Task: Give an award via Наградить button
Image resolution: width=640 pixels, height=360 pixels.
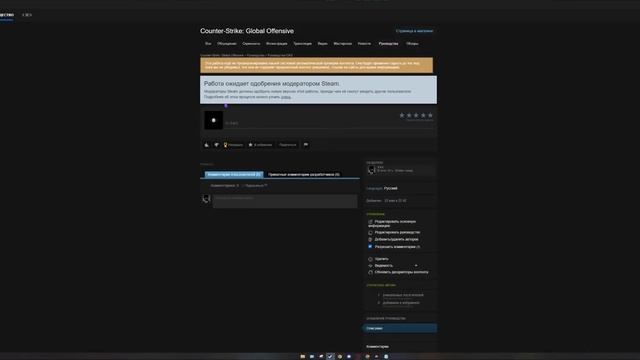Action: tap(233, 145)
